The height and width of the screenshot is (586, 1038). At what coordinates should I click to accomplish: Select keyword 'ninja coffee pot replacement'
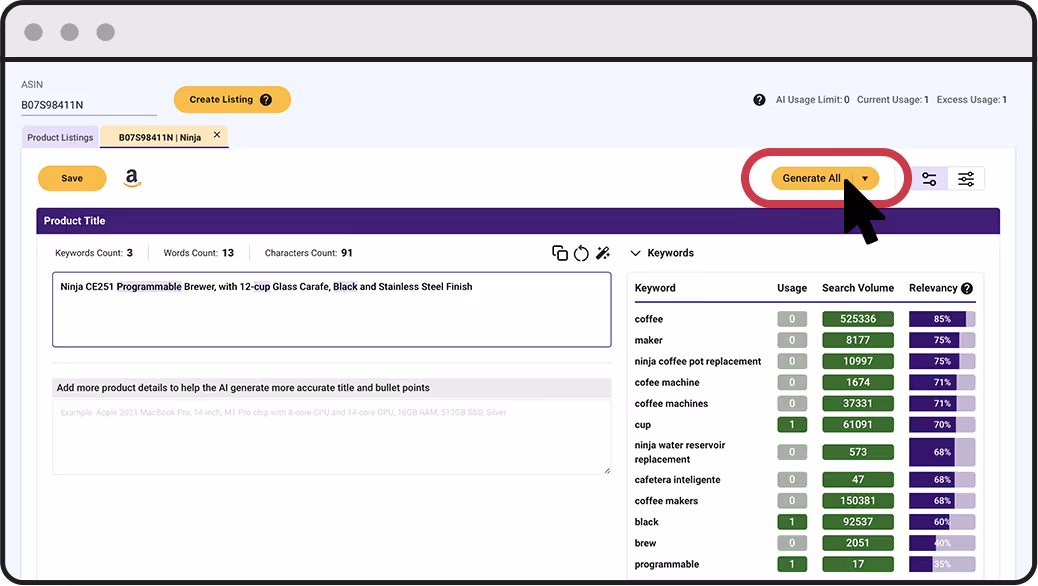698,362
